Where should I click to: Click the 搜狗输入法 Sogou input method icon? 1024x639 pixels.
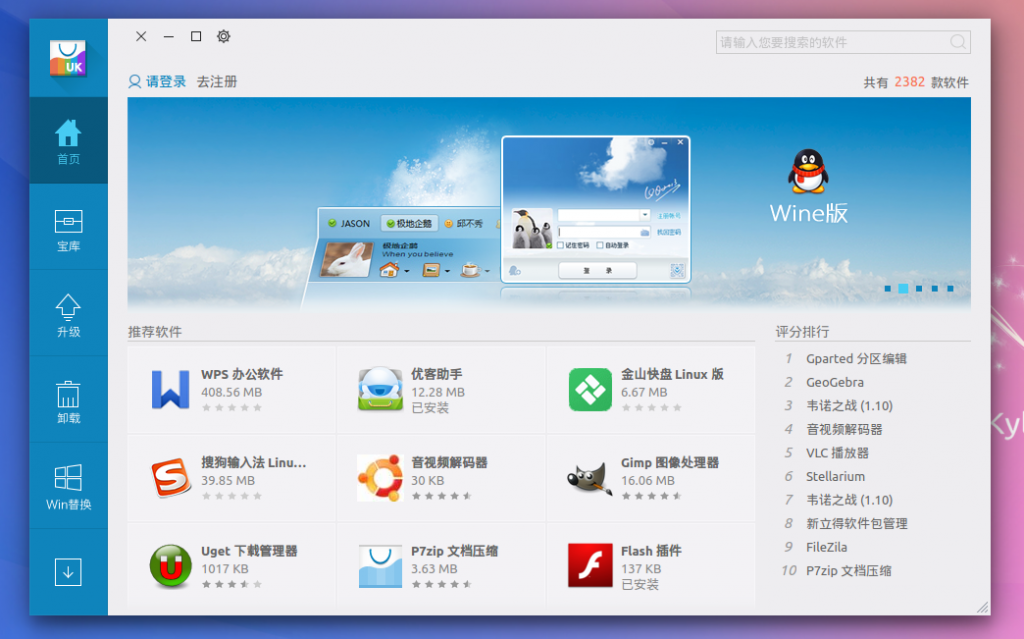[x=171, y=478]
